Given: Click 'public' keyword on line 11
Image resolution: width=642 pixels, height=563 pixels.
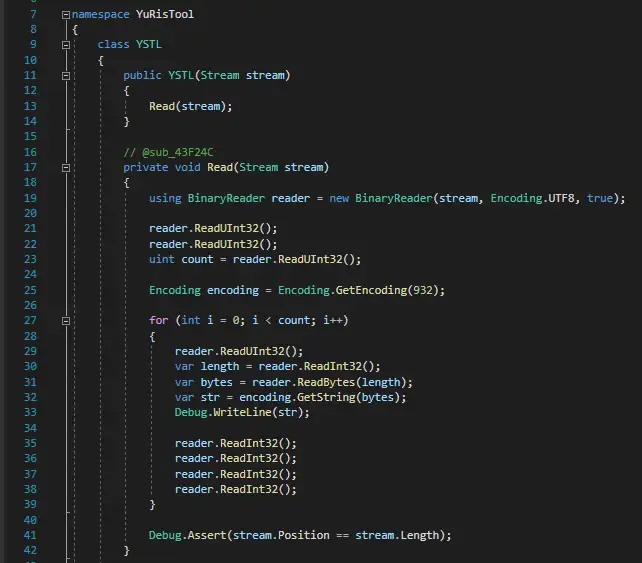Looking at the screenshot, I should point(142,75).
